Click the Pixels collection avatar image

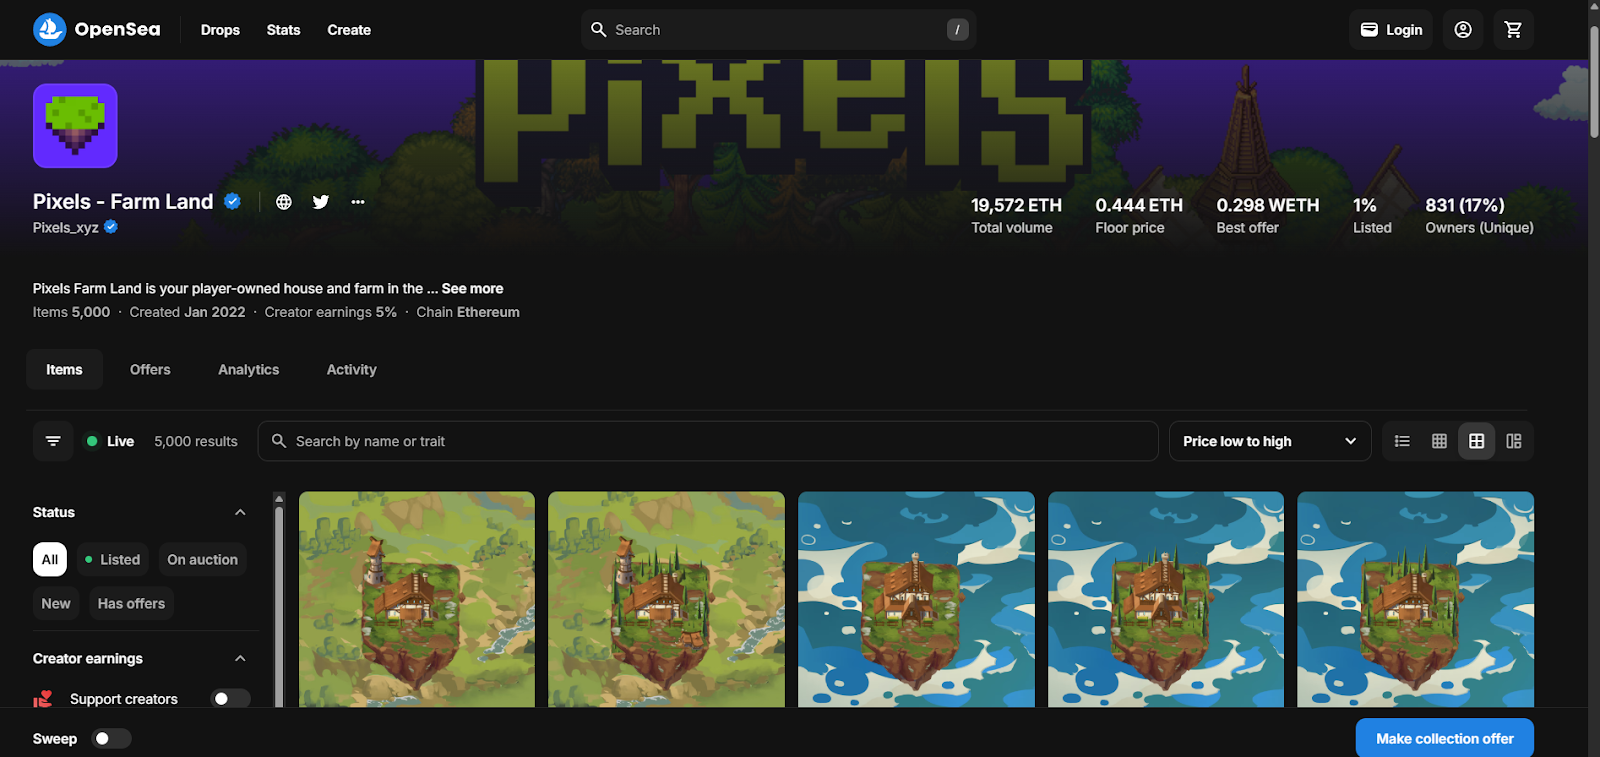tap(75, 126)
